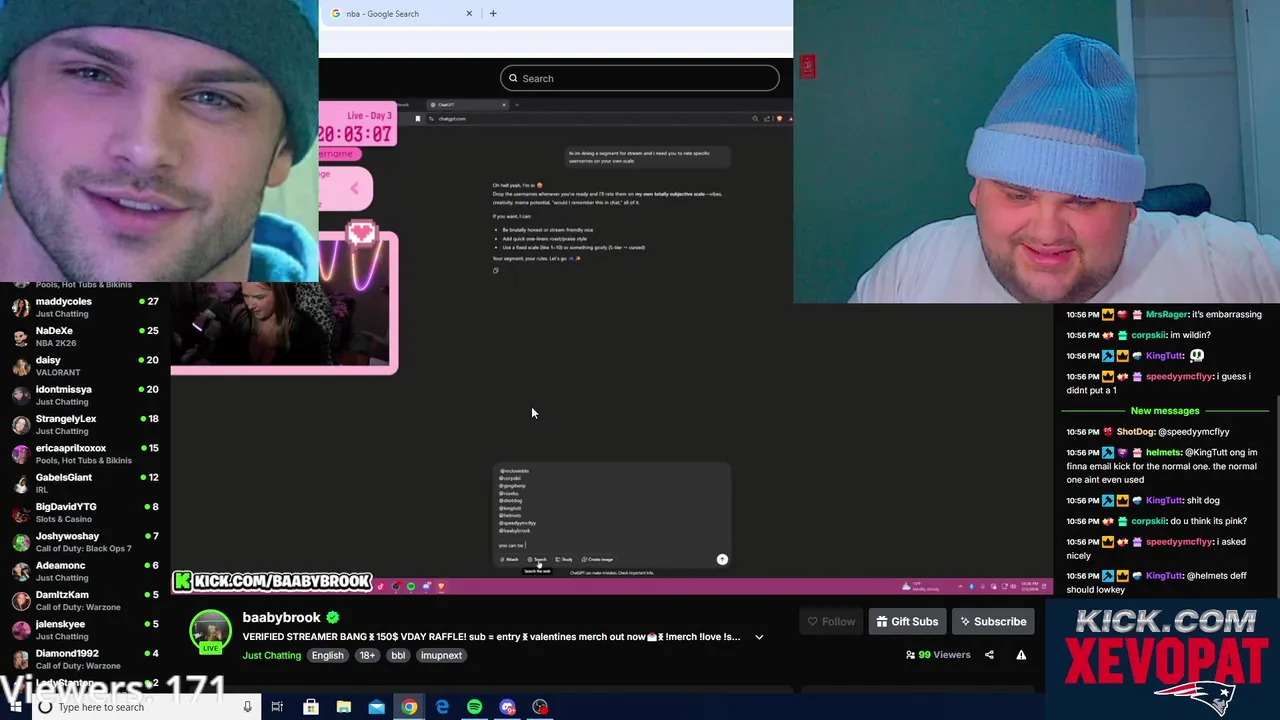Screen dimensions: 1280x720
Task: Click the baabybrook channel name
Action: click(281, 618)
